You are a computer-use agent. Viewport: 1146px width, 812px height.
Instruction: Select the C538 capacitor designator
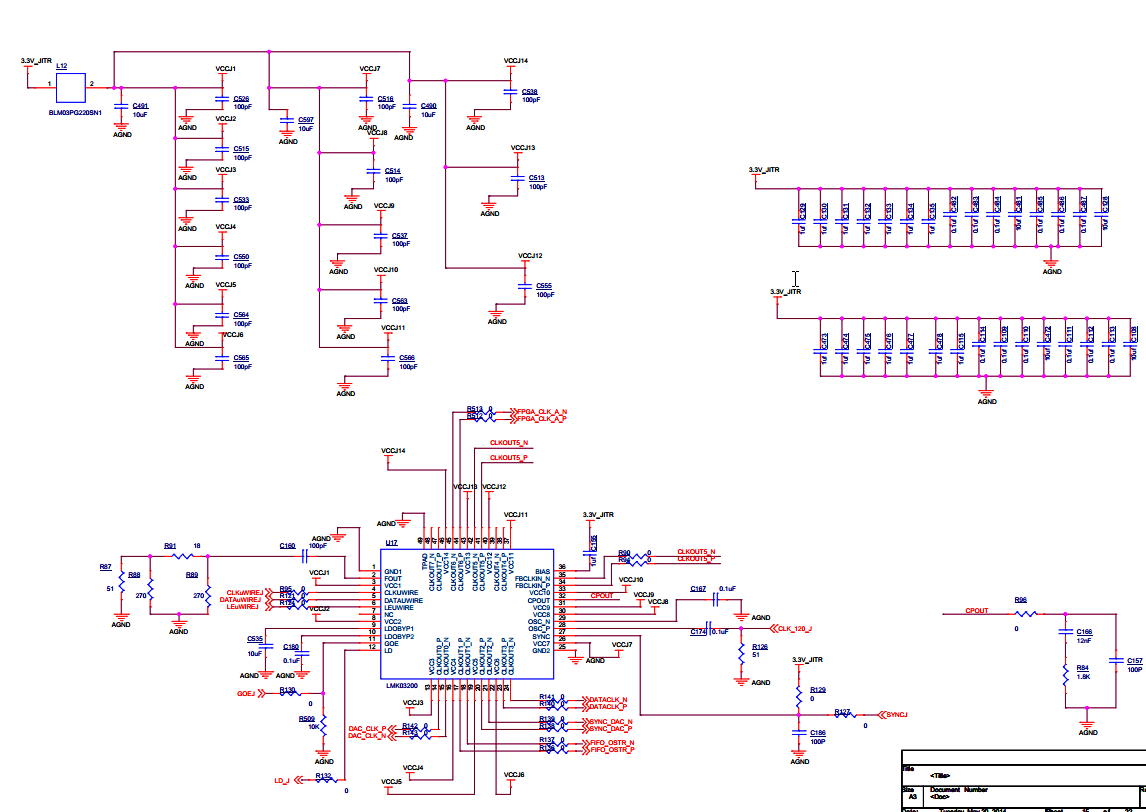(x=529, y=92)
